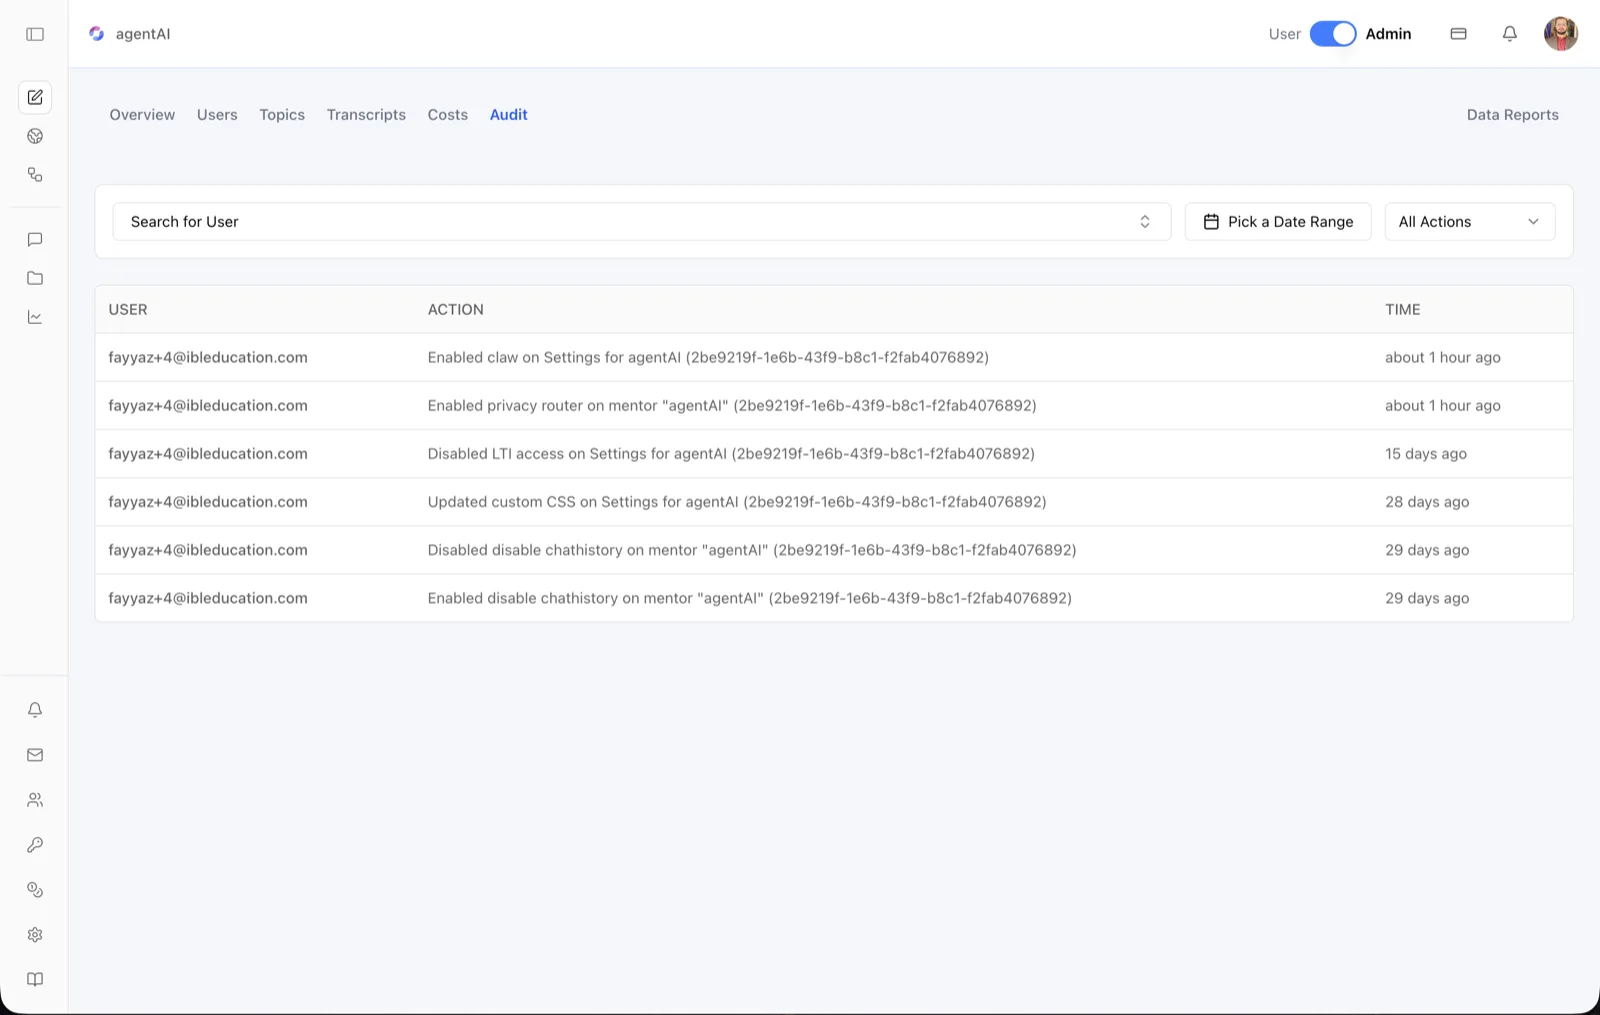Click 'Disabled LTI access on Settings' action

pos(731,454)
